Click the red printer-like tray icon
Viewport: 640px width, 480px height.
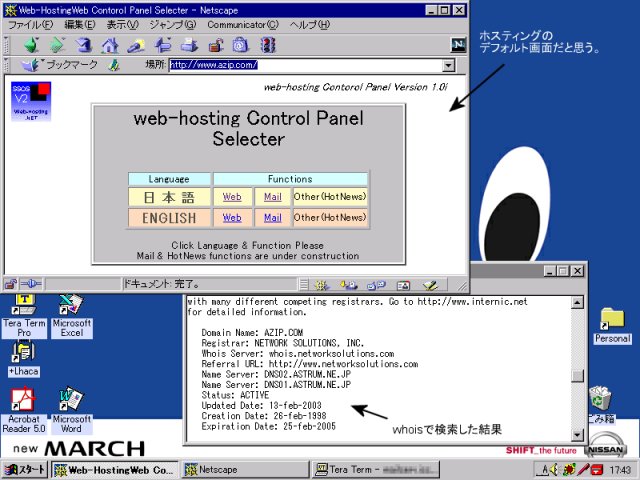point(597,469)
